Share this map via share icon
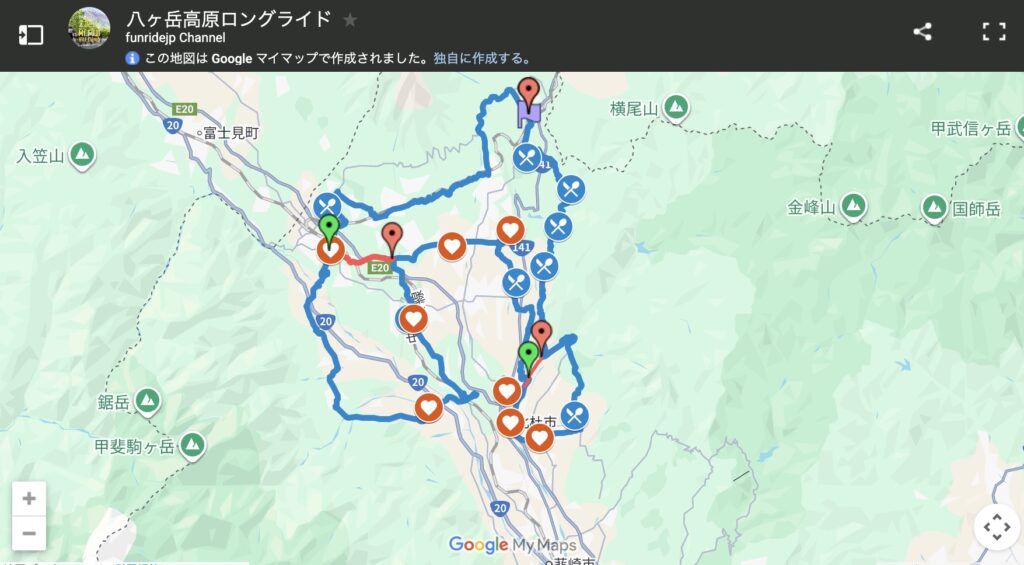The width and height of the screenshot is (1024, 565). tap(922, 31)
